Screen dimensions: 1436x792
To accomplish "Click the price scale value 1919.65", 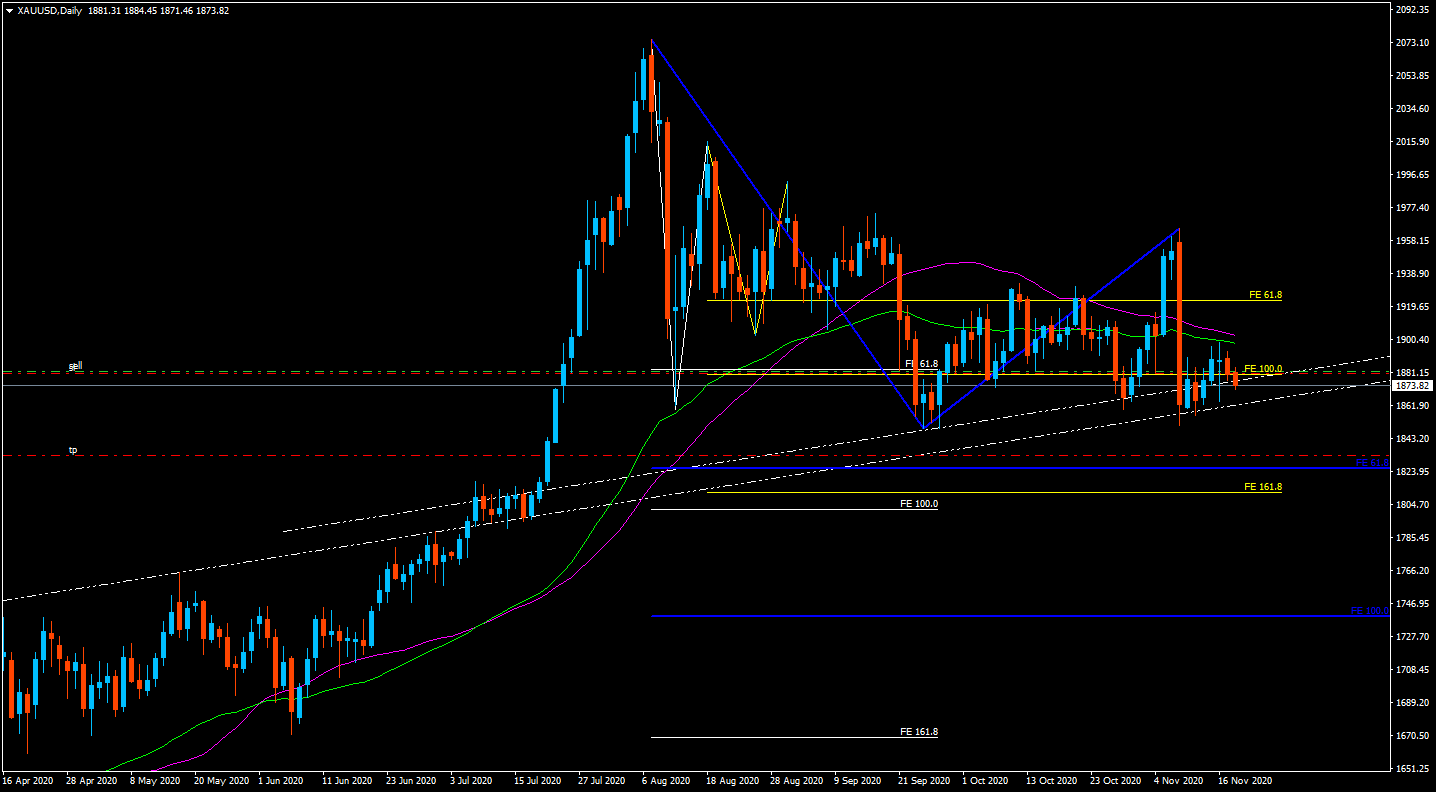I will pyautogui.click(x=1413, y=307).
